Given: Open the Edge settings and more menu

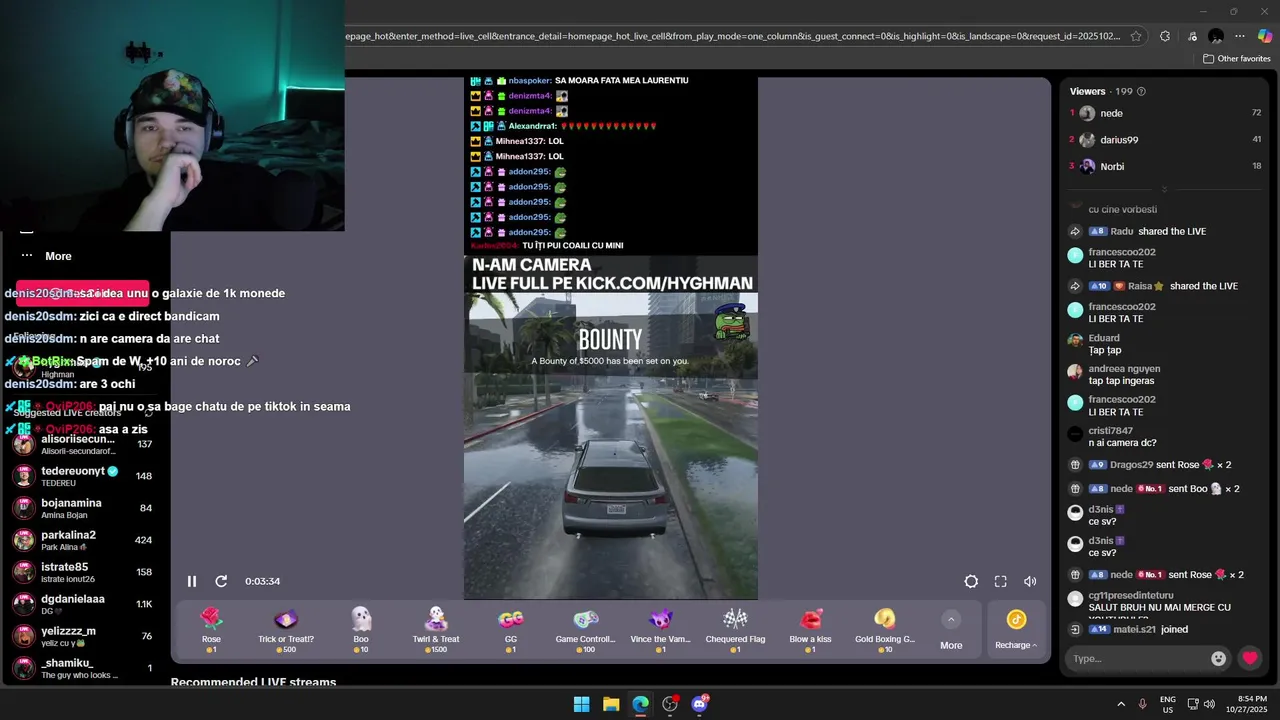Looking at the screenshot, I should click(x=1241, y=36).
